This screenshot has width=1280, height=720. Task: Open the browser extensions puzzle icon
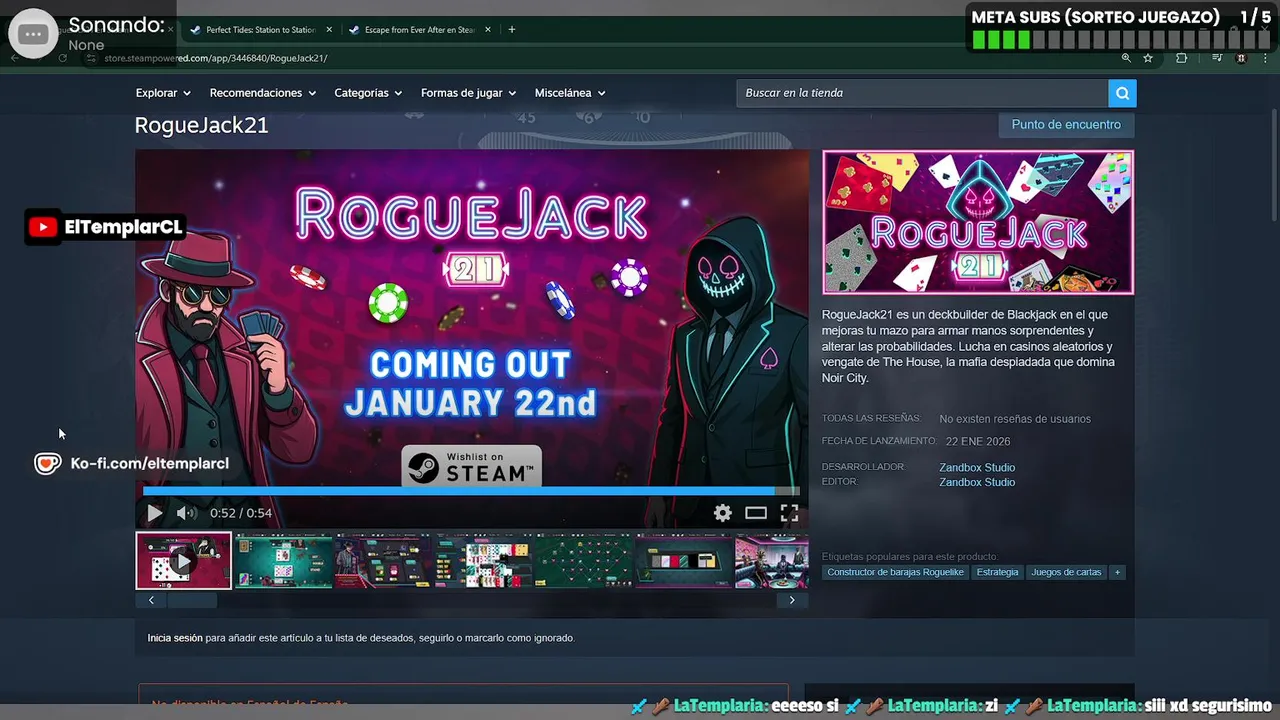click(1181, 58)
